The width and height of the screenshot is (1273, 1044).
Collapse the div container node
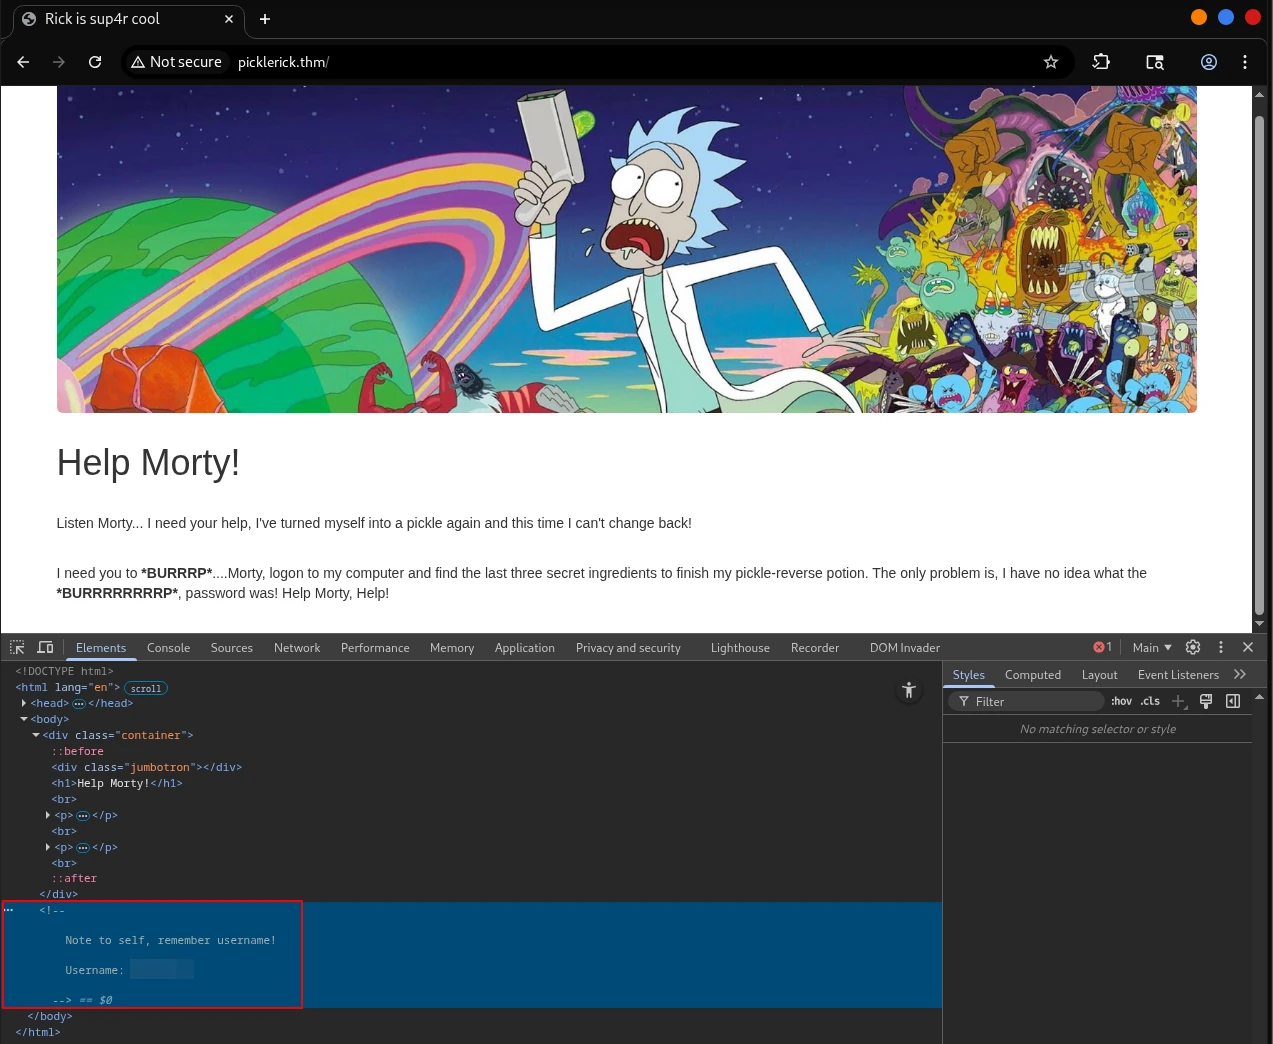pyautogui.click(x=36, y=735)
